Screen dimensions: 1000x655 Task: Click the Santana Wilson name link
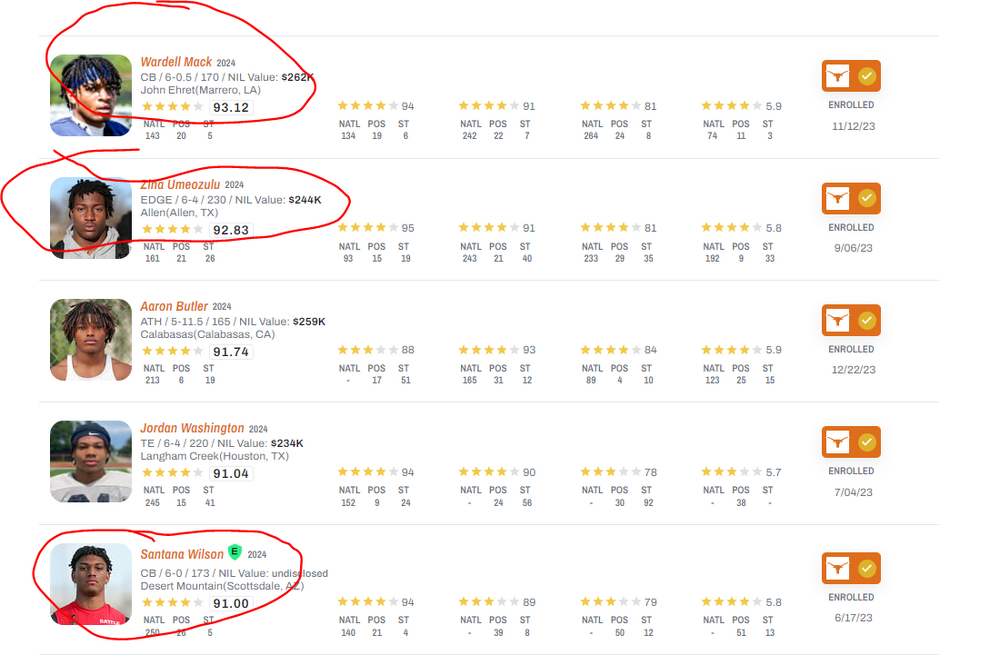(182, 554)
